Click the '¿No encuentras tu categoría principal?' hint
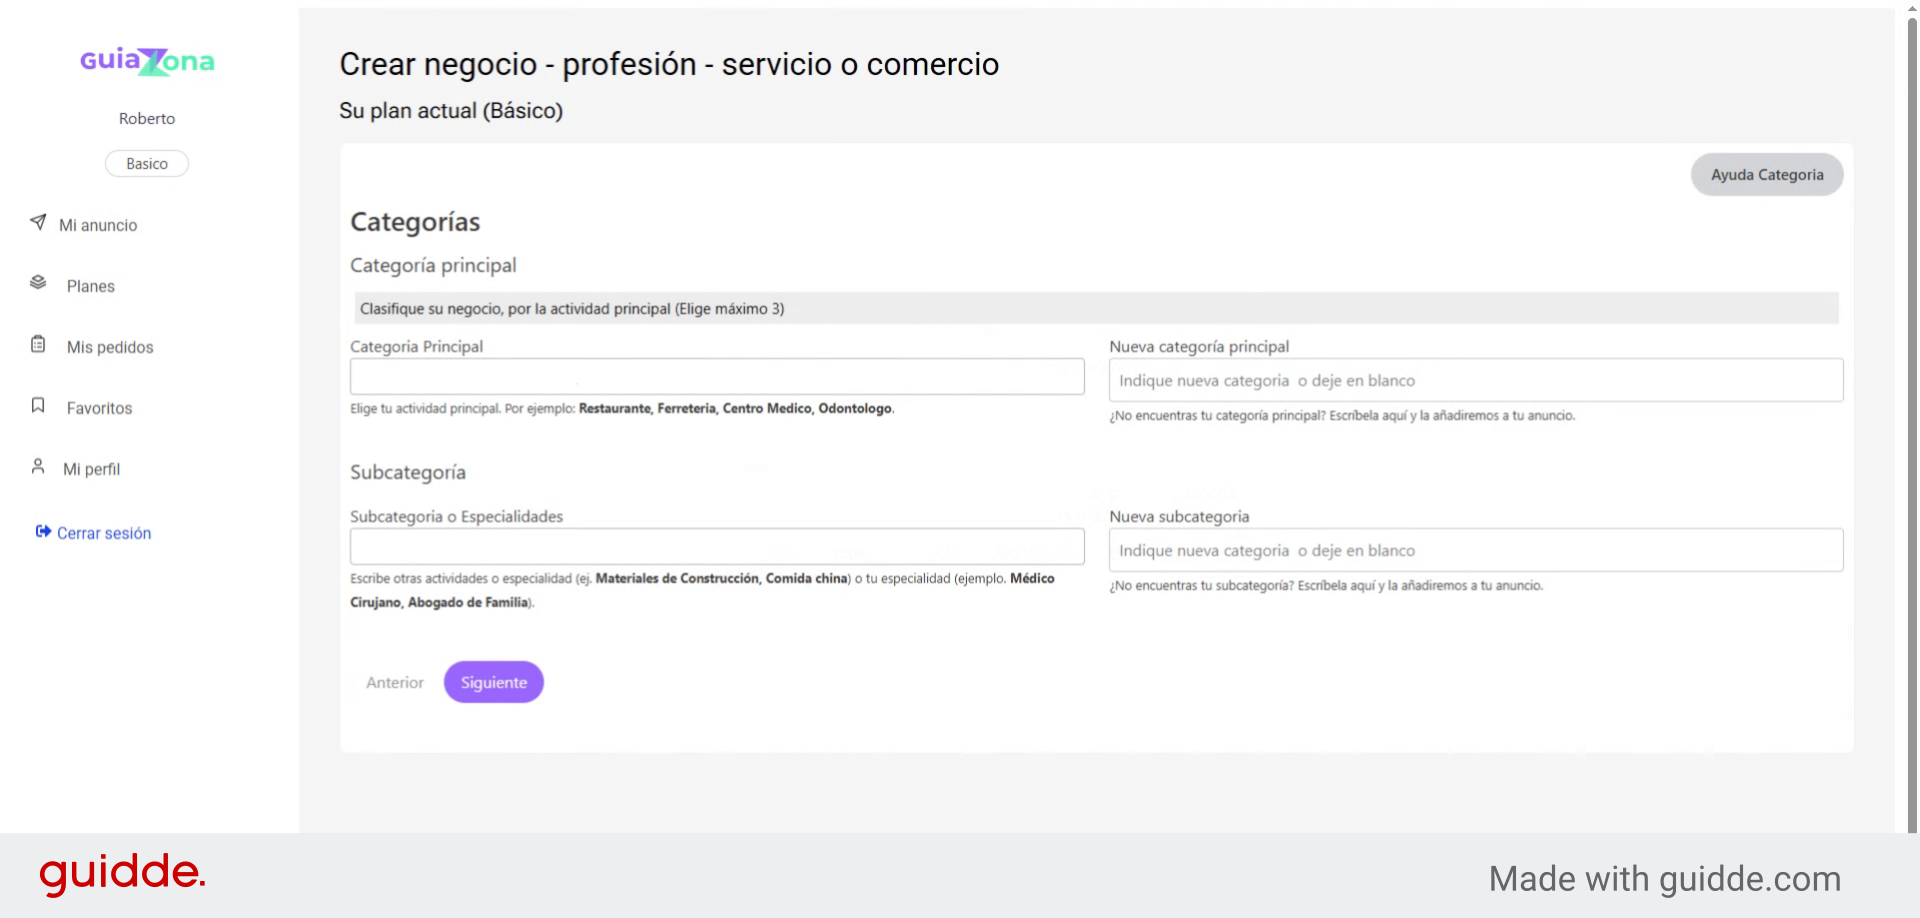 [1342, 415]
